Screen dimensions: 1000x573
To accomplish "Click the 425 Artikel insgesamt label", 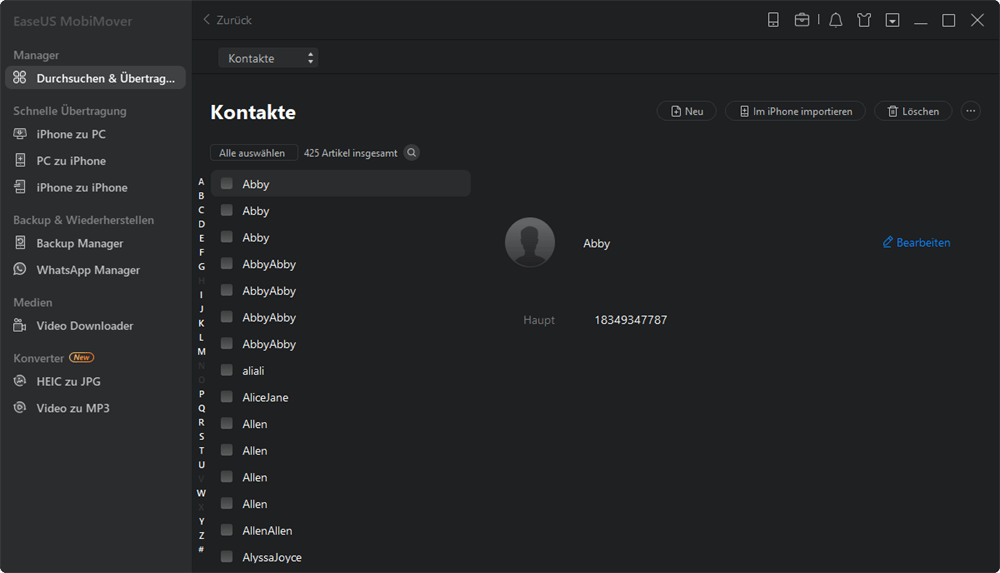I will [350, 153].
